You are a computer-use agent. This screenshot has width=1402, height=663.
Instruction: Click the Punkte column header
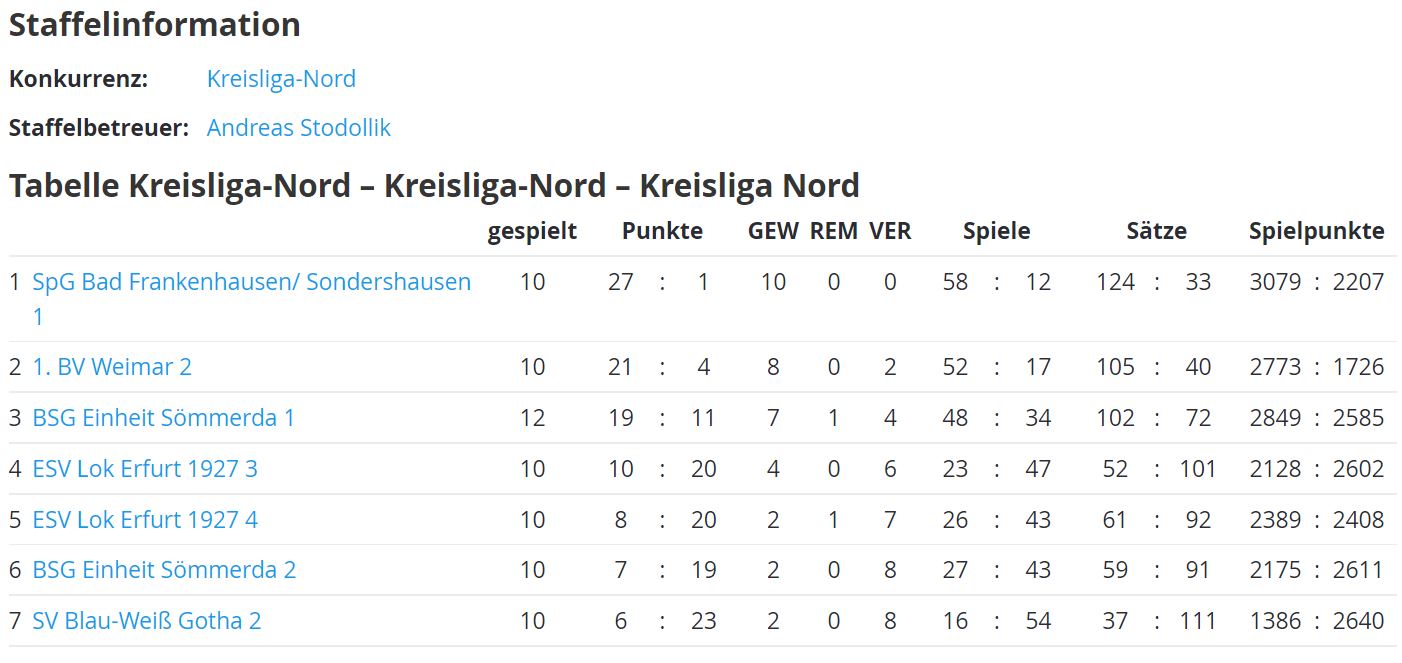pyautogui.click(x=662, y=231)
